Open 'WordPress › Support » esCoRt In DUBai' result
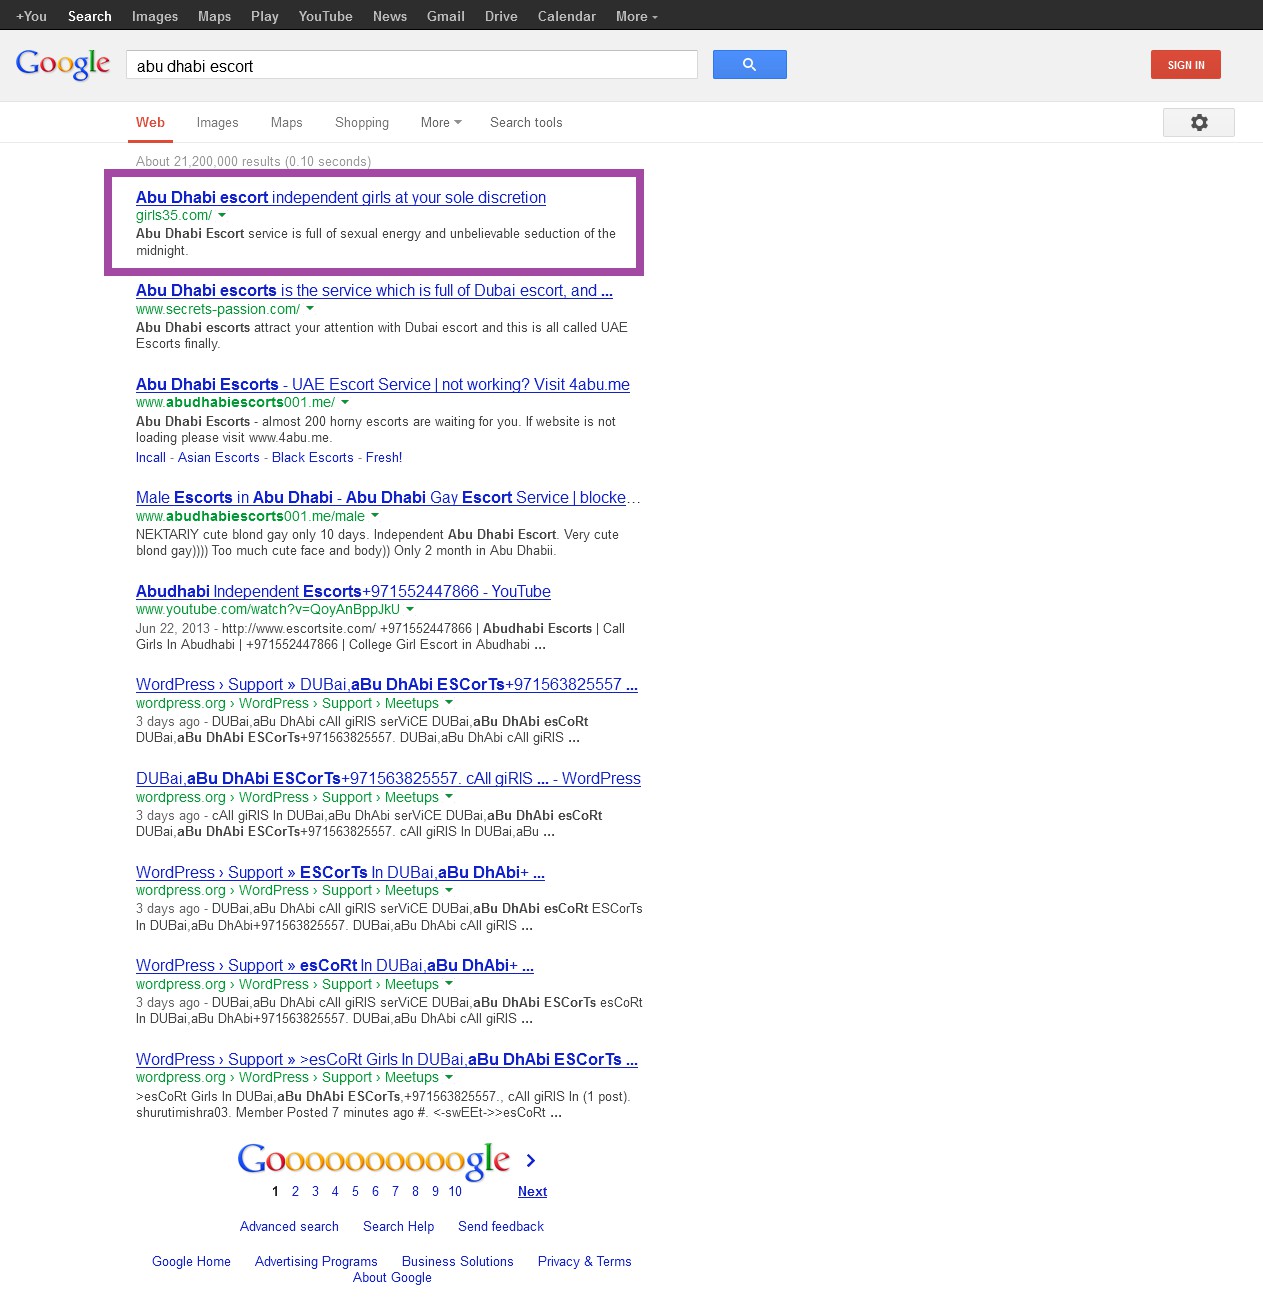The height and width of the screenshot is (1303, 1263). coord(335,965)
